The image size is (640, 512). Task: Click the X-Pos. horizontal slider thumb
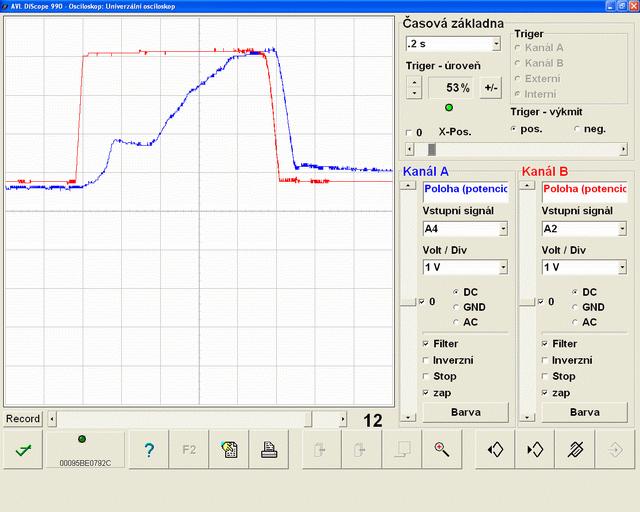coord(432,149)
